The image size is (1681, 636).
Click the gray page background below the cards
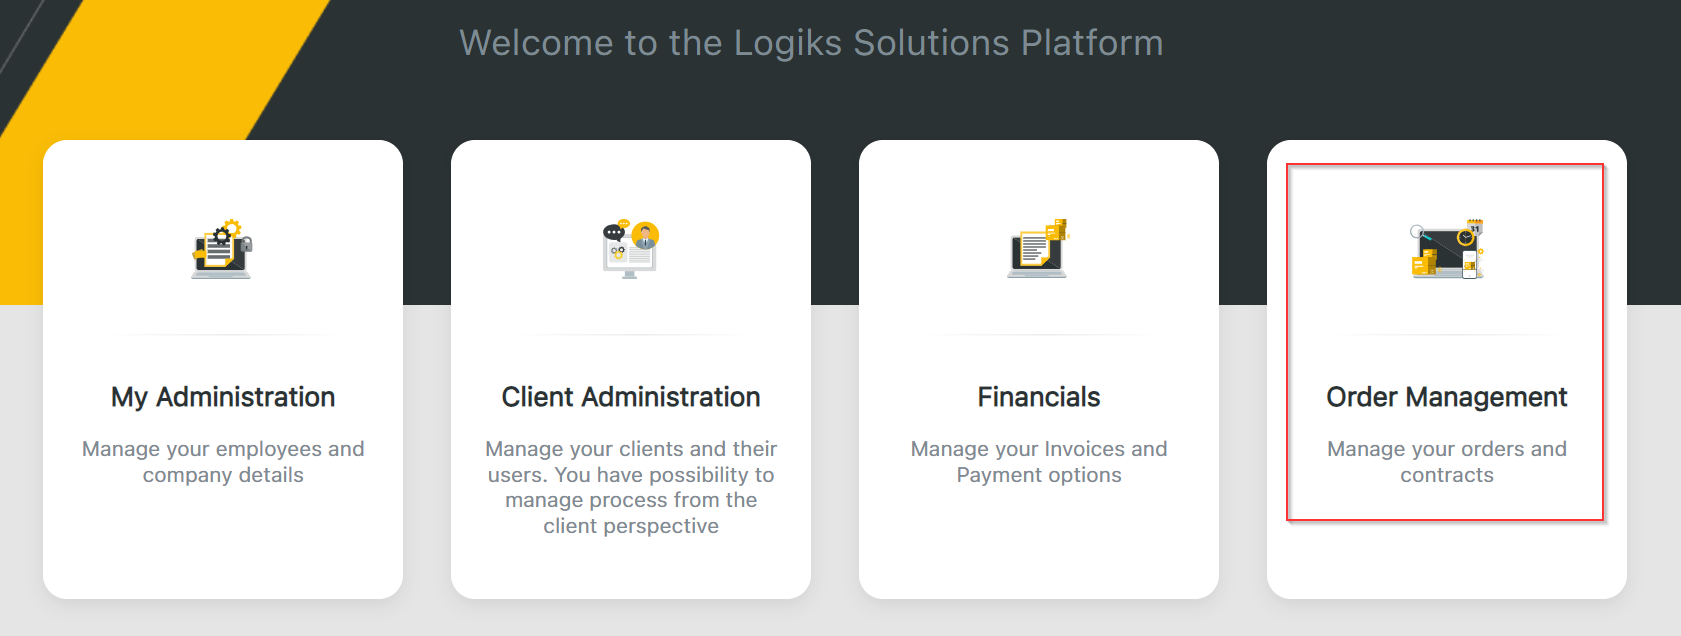[840, 620]
